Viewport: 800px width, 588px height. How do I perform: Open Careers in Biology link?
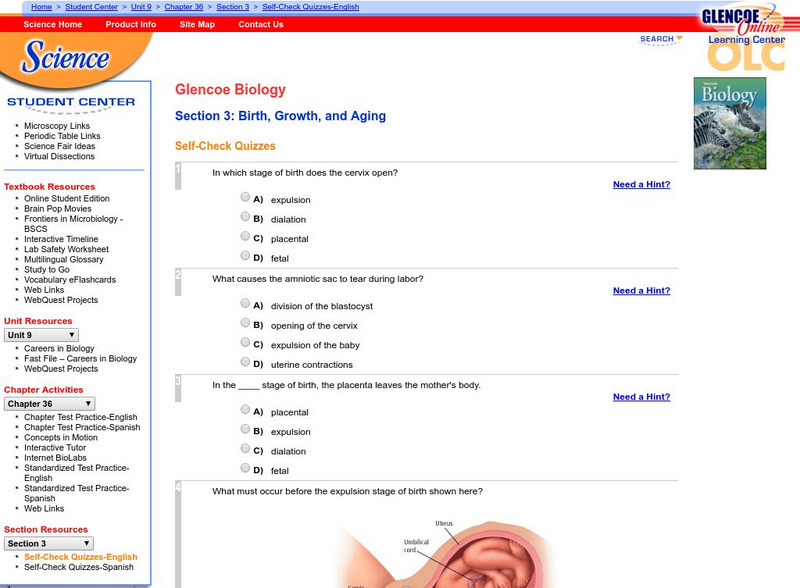click(x=59, y=348)
